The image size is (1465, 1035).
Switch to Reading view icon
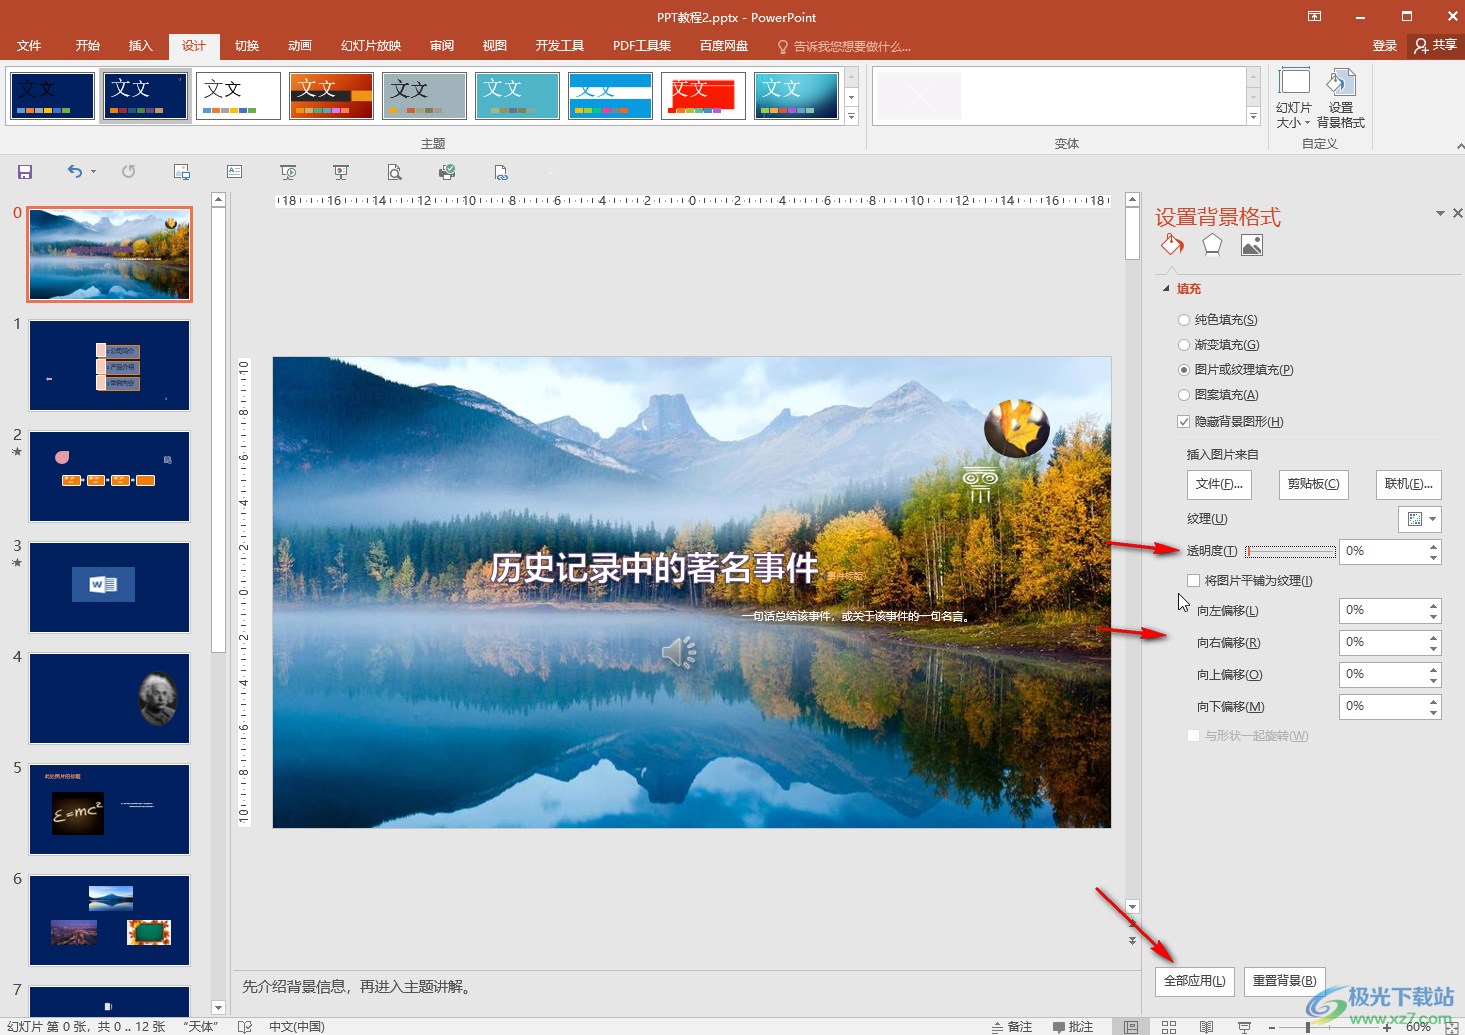click(x=1207, y=1027)
